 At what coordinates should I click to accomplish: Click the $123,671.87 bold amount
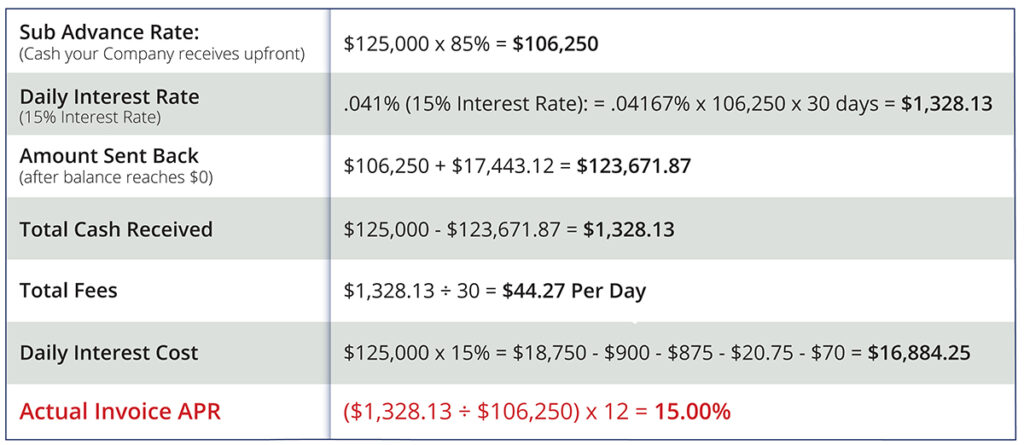[633, 166]
